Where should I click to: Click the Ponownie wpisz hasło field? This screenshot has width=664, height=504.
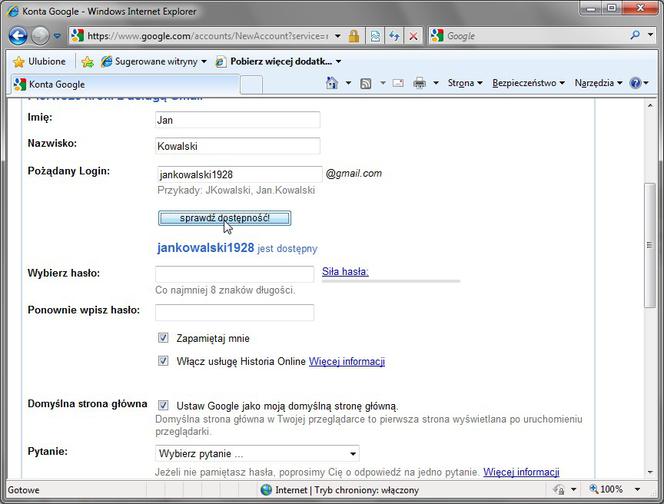(x=235, y=312)
